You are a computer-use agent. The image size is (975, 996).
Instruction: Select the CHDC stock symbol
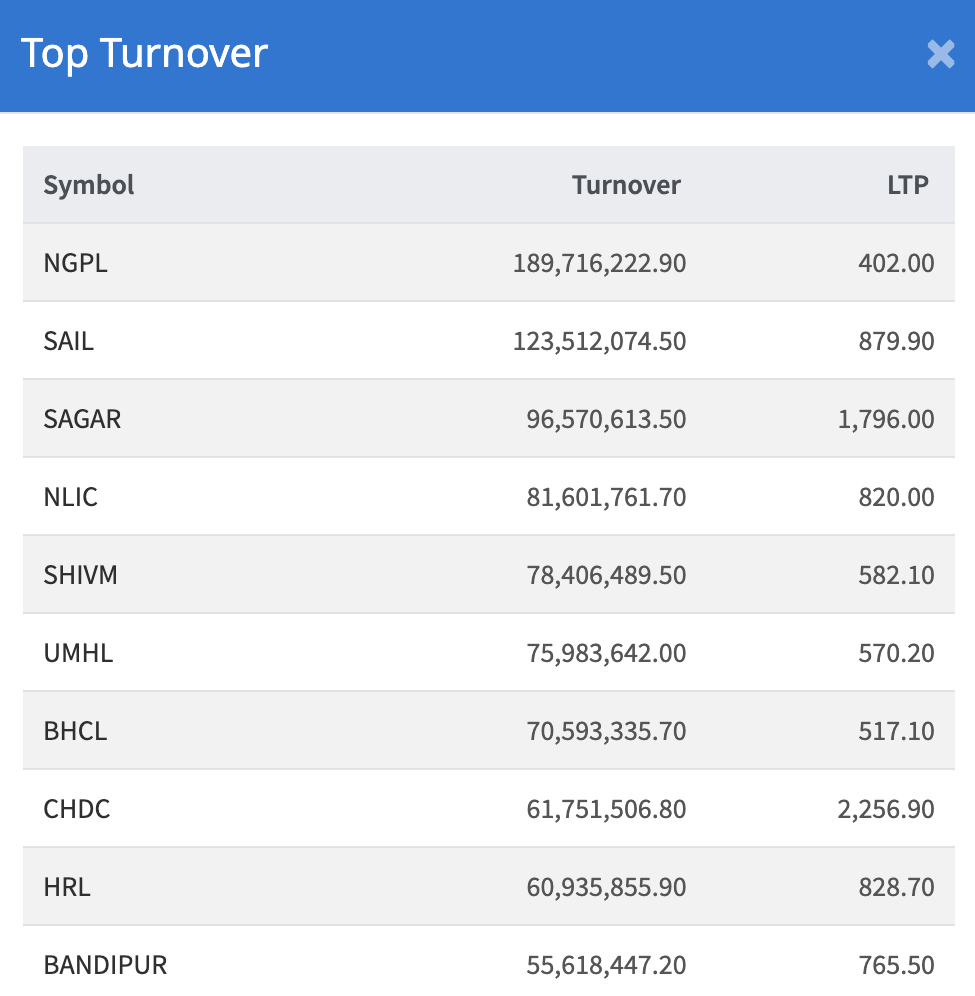pos(77,809)
